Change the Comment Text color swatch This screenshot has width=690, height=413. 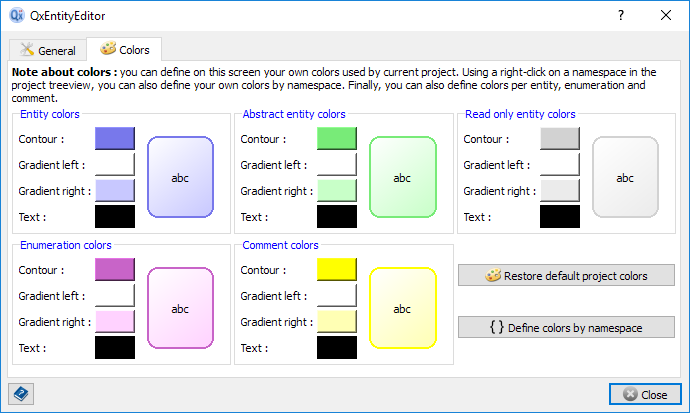tap(337, 348)
